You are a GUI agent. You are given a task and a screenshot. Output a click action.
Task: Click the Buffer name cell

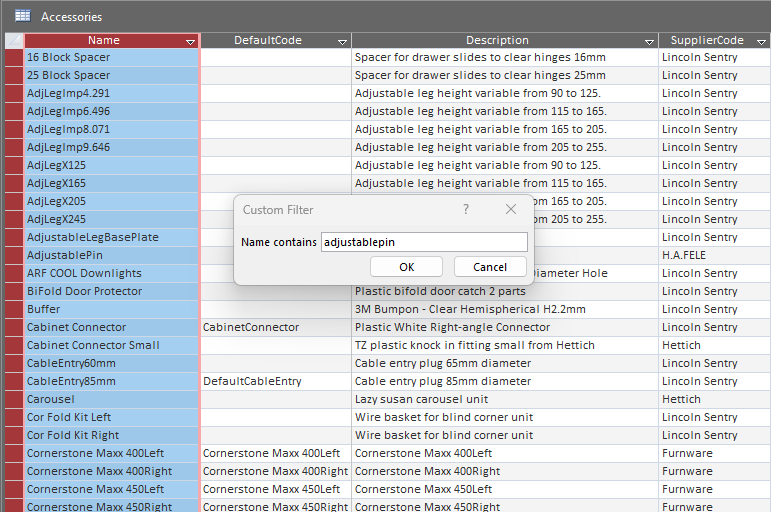click(111, 309)
